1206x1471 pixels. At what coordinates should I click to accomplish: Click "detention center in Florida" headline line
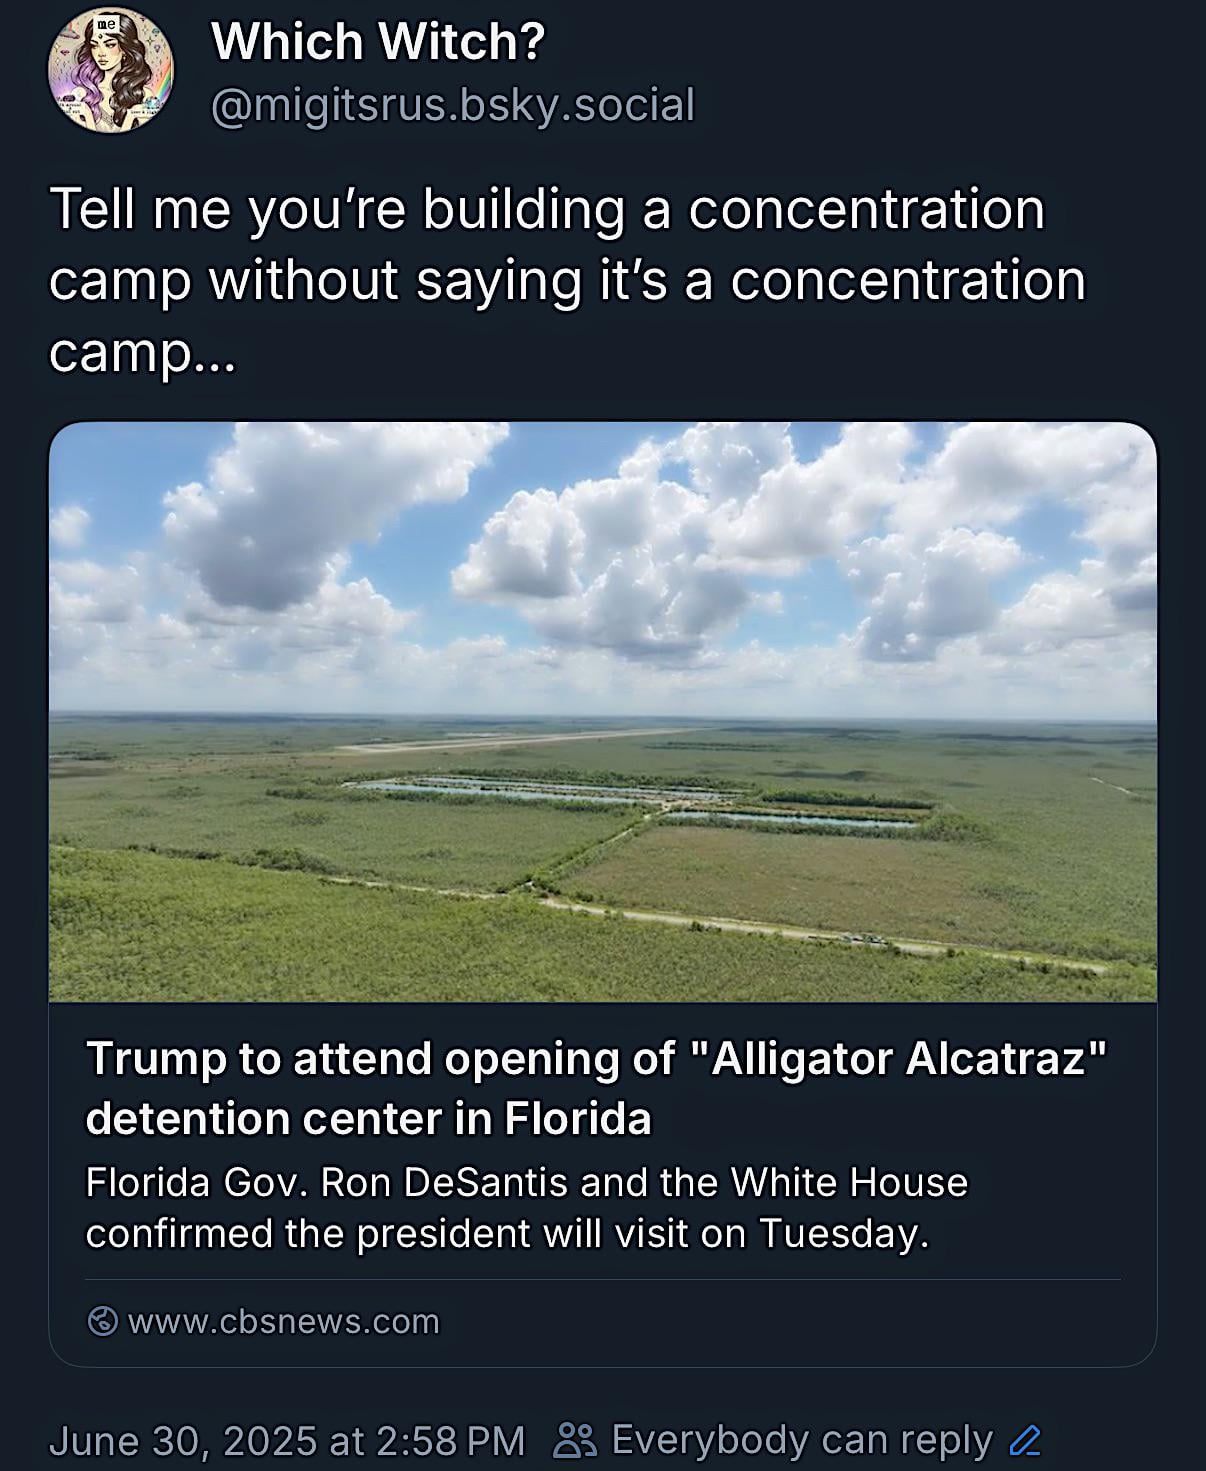(x=368, y=1118)
